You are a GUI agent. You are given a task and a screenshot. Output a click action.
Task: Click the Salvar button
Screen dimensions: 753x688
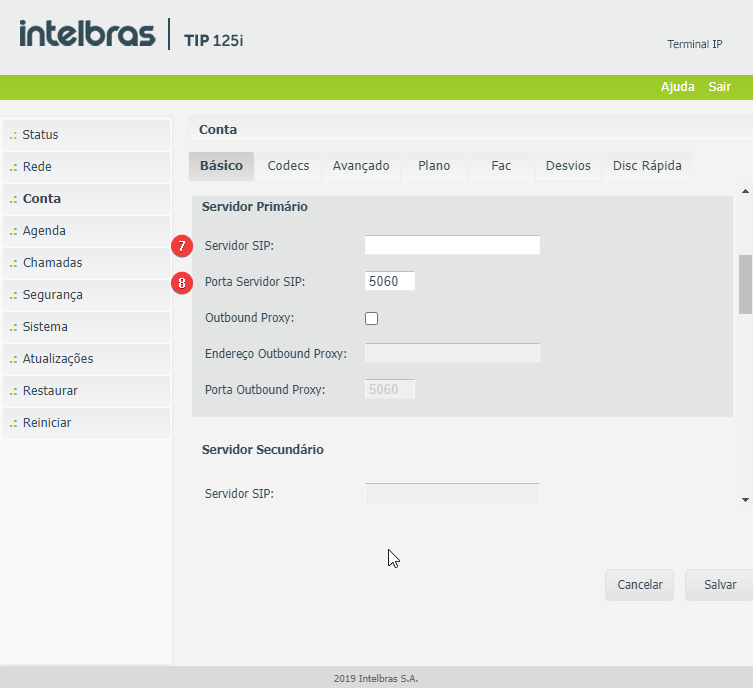click(x=719, y=585)
